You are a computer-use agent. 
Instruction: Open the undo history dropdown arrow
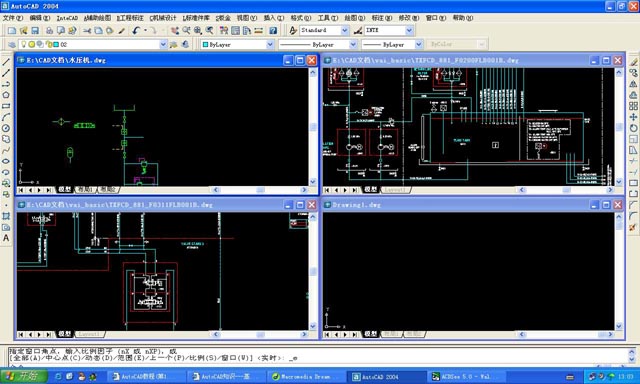pyautogui.click(x=145, y=31)
